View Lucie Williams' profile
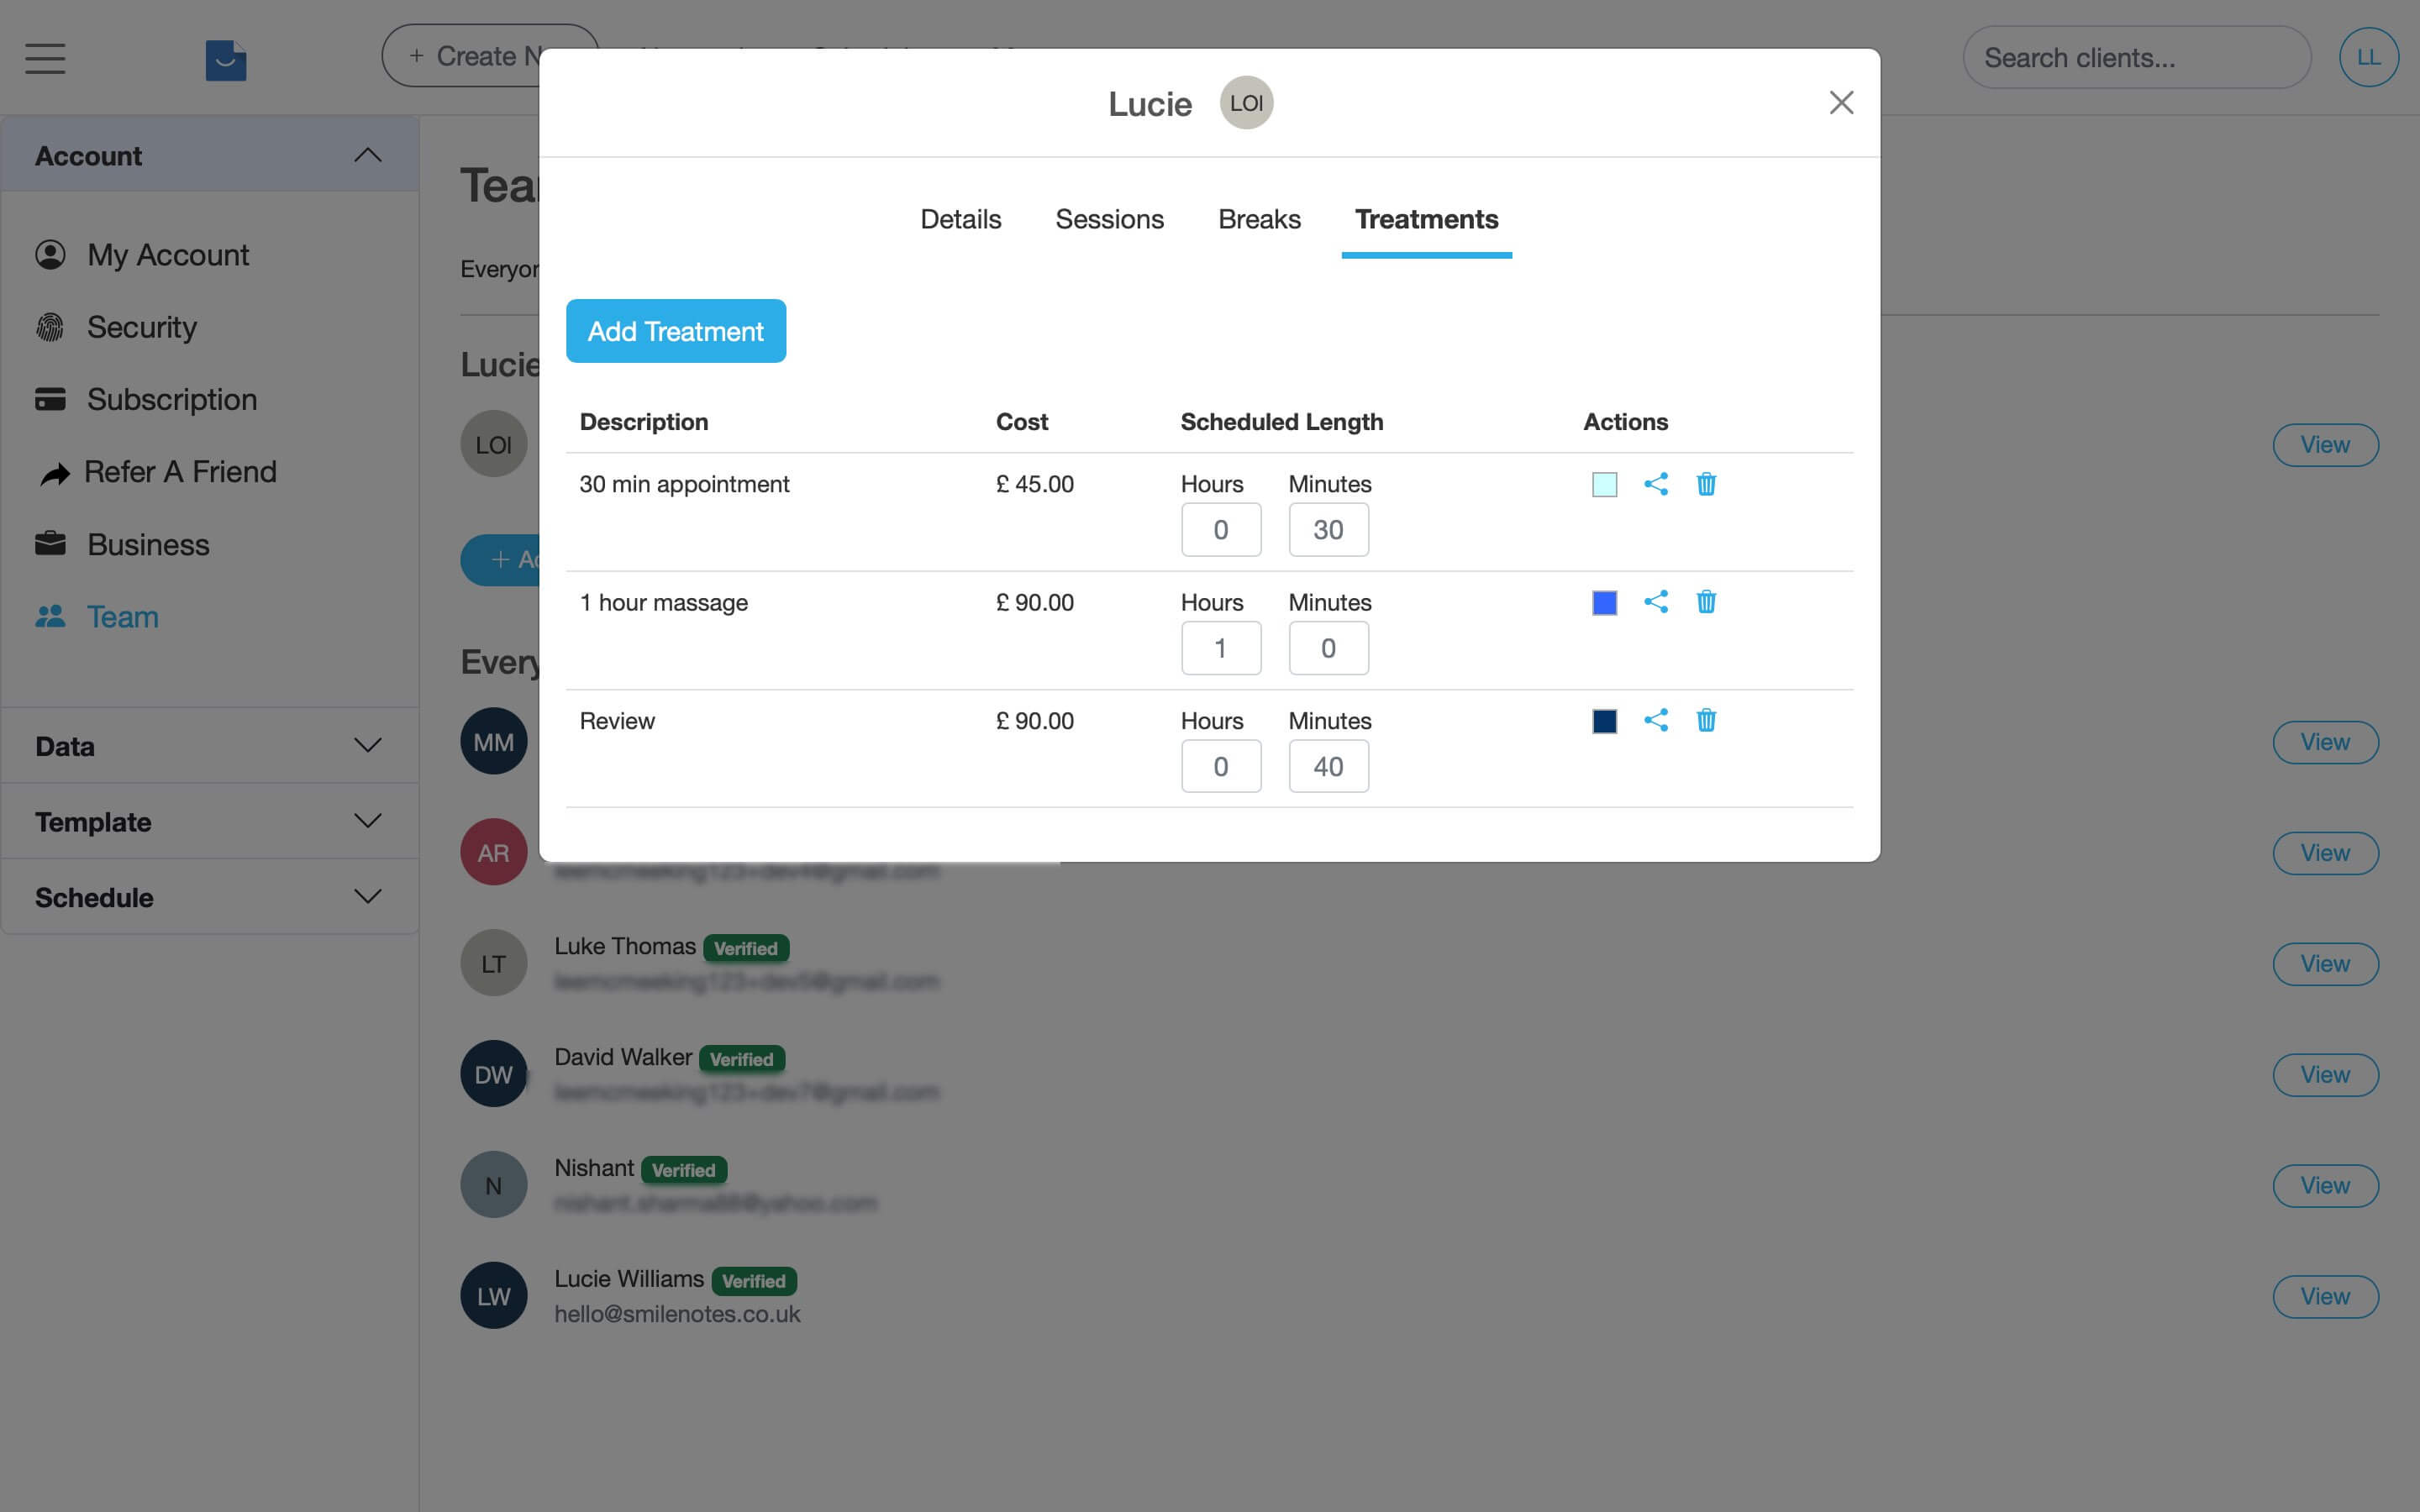The width and height of the screenshot is (2420, 1512). (2325, 1295)
